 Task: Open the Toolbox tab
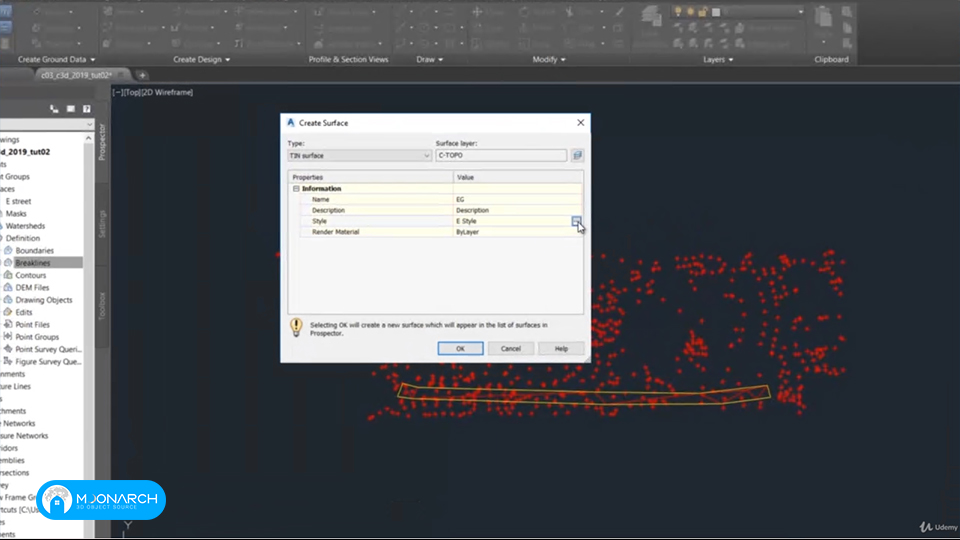[102, 306]
